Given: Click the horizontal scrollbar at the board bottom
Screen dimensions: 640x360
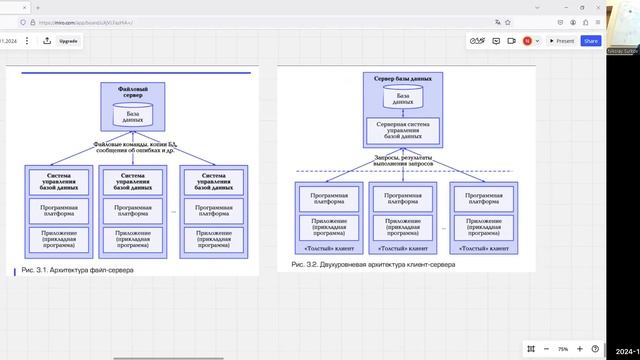Looking at the screenshot, I should [169, 358].
